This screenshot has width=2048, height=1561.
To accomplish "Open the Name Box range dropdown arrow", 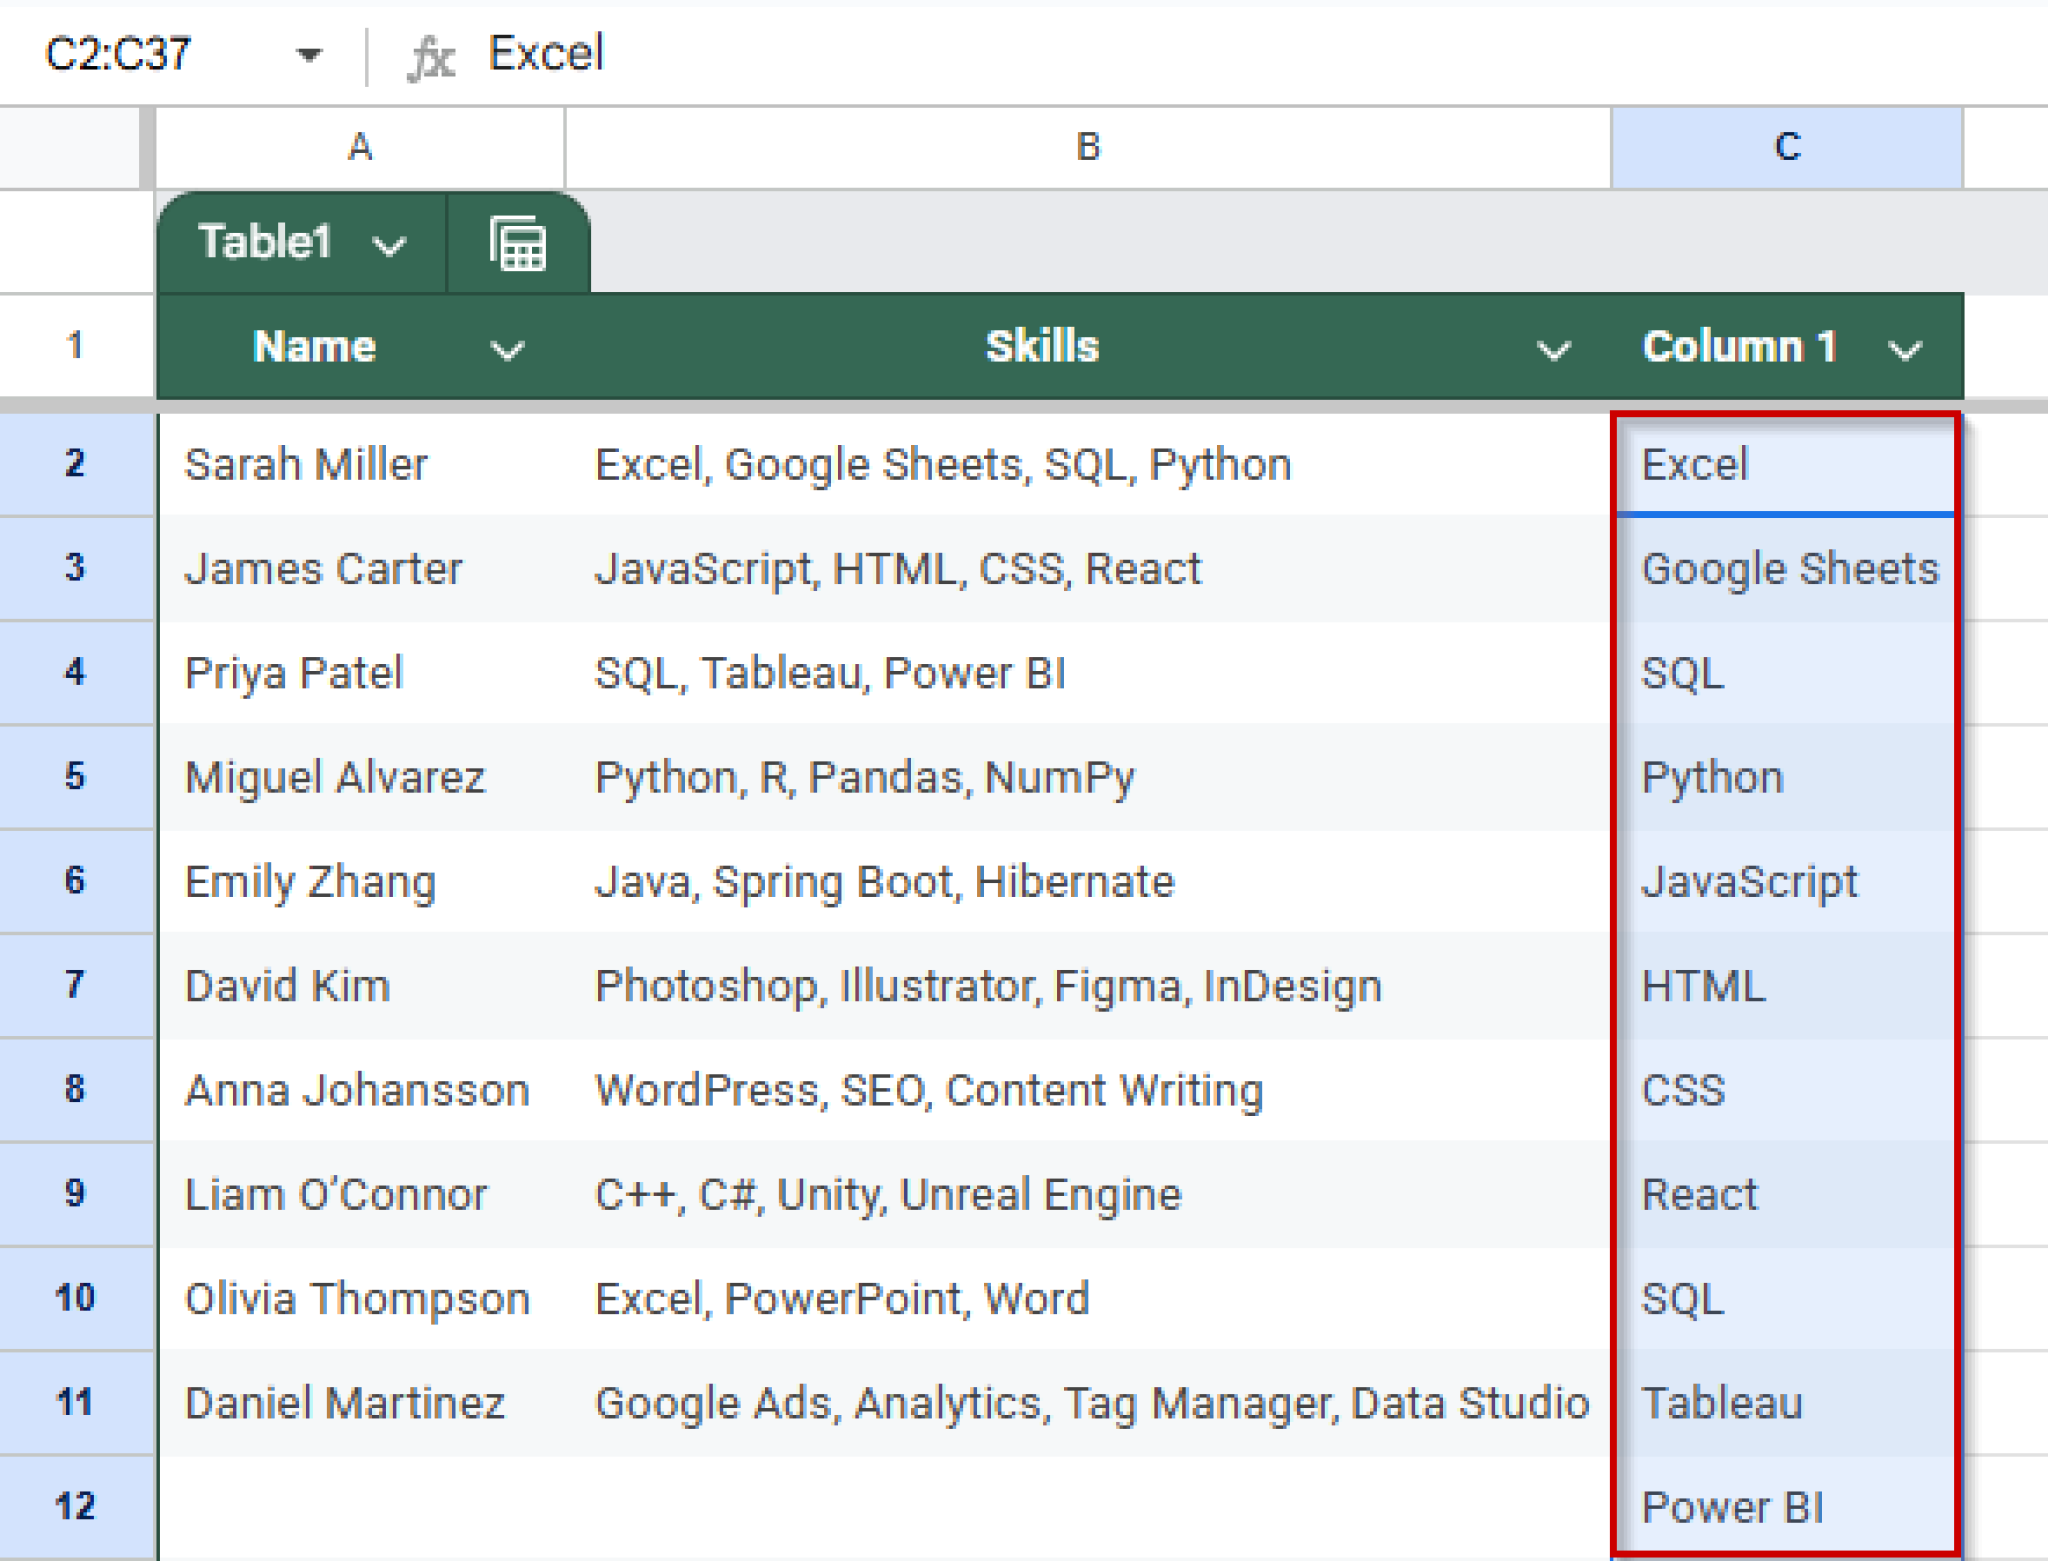I will 309,55.
